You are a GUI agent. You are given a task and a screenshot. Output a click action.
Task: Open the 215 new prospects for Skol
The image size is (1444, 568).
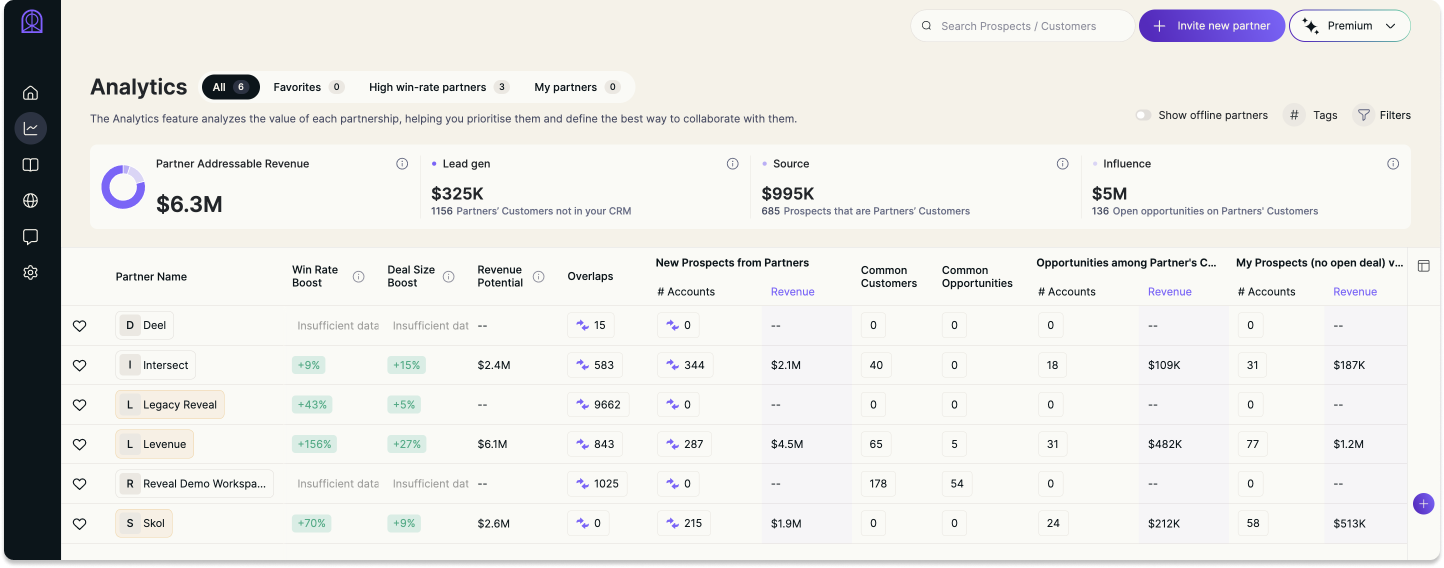684,523
